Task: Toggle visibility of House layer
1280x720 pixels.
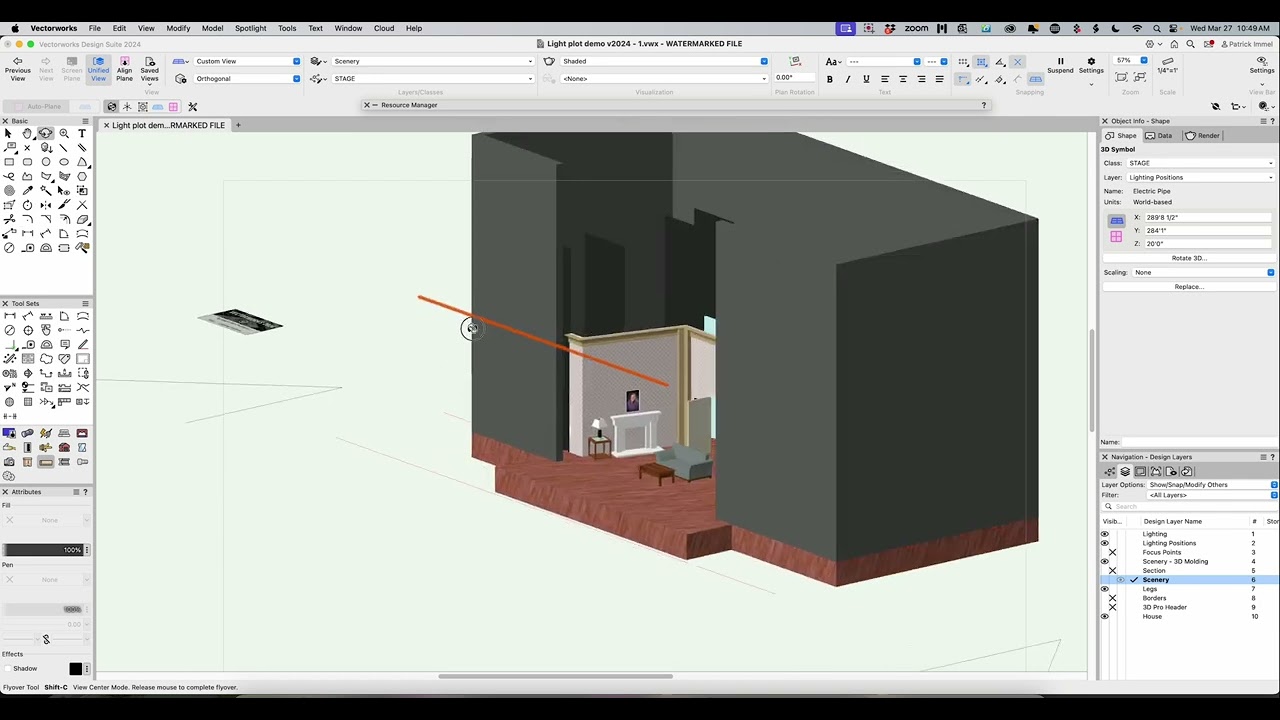Action: (1105, 616)
